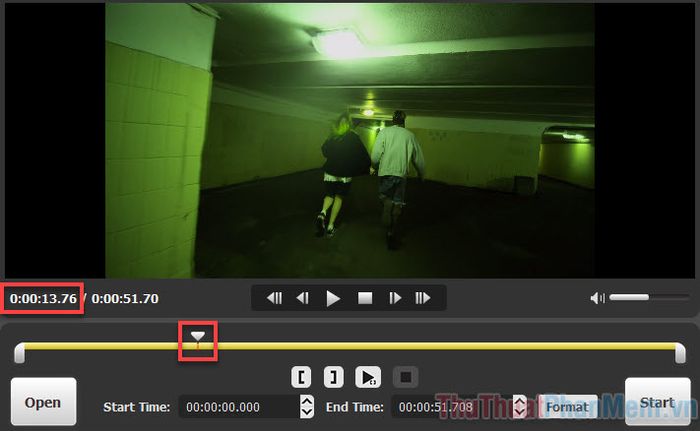
Task: Step back one frame
Action: coord(303,298)
